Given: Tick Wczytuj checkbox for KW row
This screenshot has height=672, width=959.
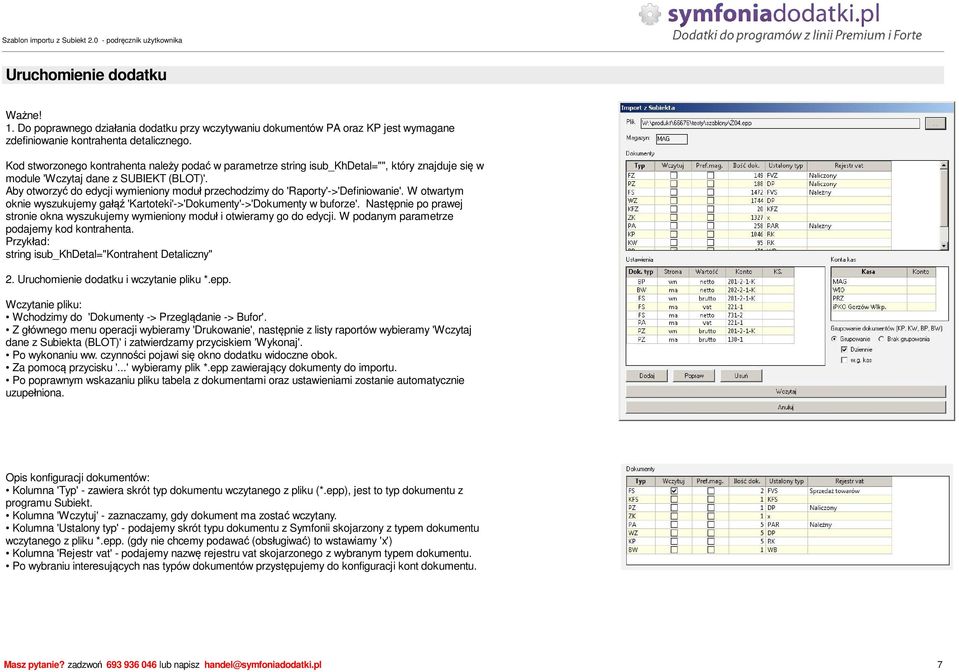Looking at the screenshot, I should click(673, 243).
